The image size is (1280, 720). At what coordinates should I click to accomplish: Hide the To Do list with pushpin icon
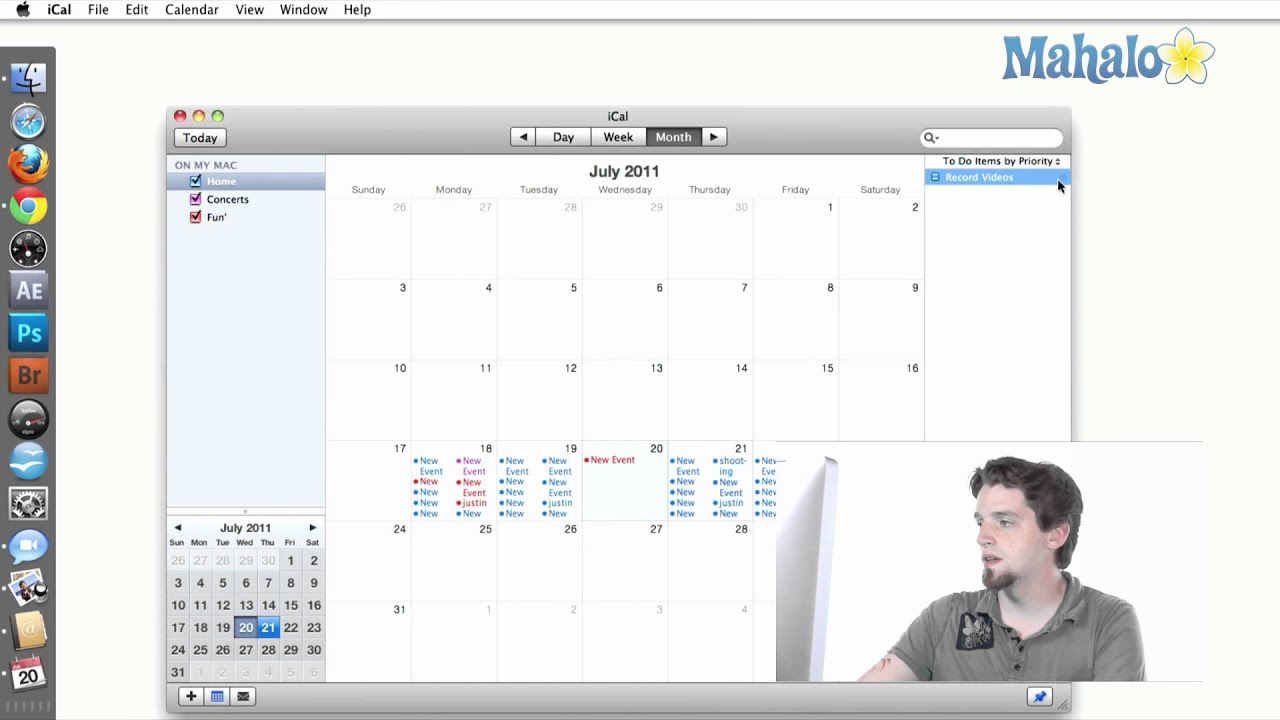(1039, 697)
